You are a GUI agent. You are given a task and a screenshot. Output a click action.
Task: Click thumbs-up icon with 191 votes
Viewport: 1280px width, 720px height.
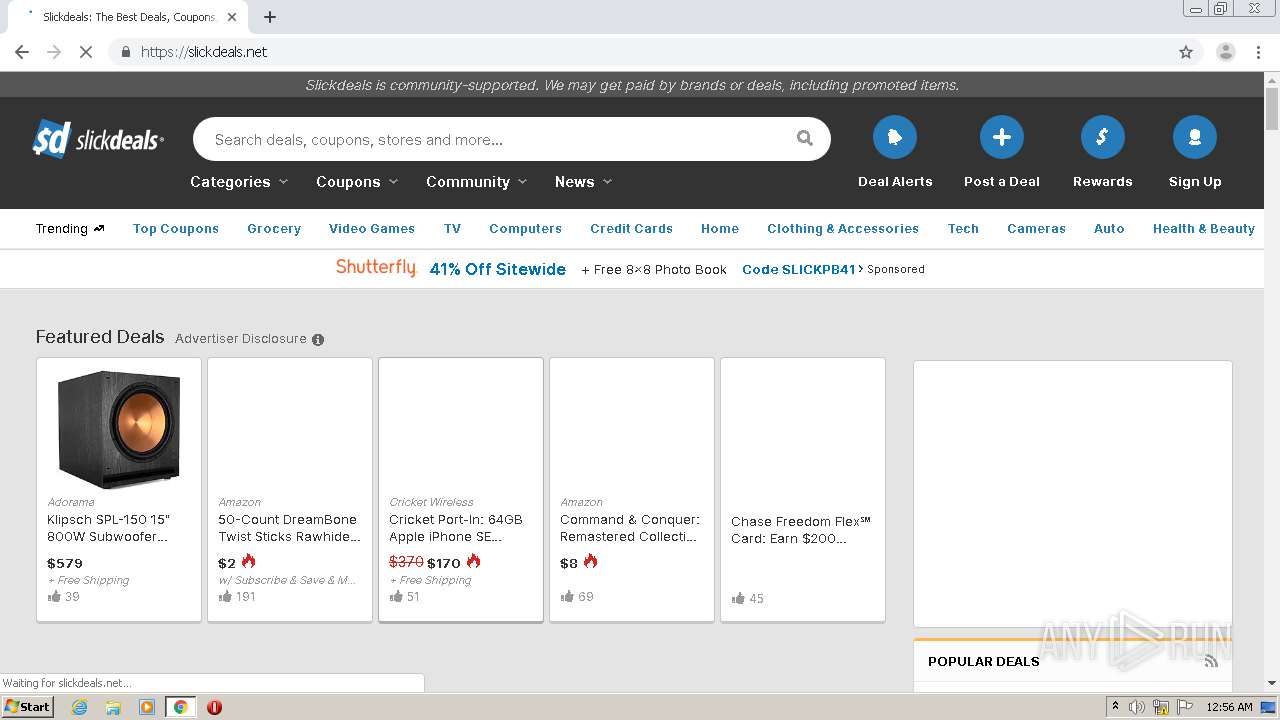click(x=225, y=596)
